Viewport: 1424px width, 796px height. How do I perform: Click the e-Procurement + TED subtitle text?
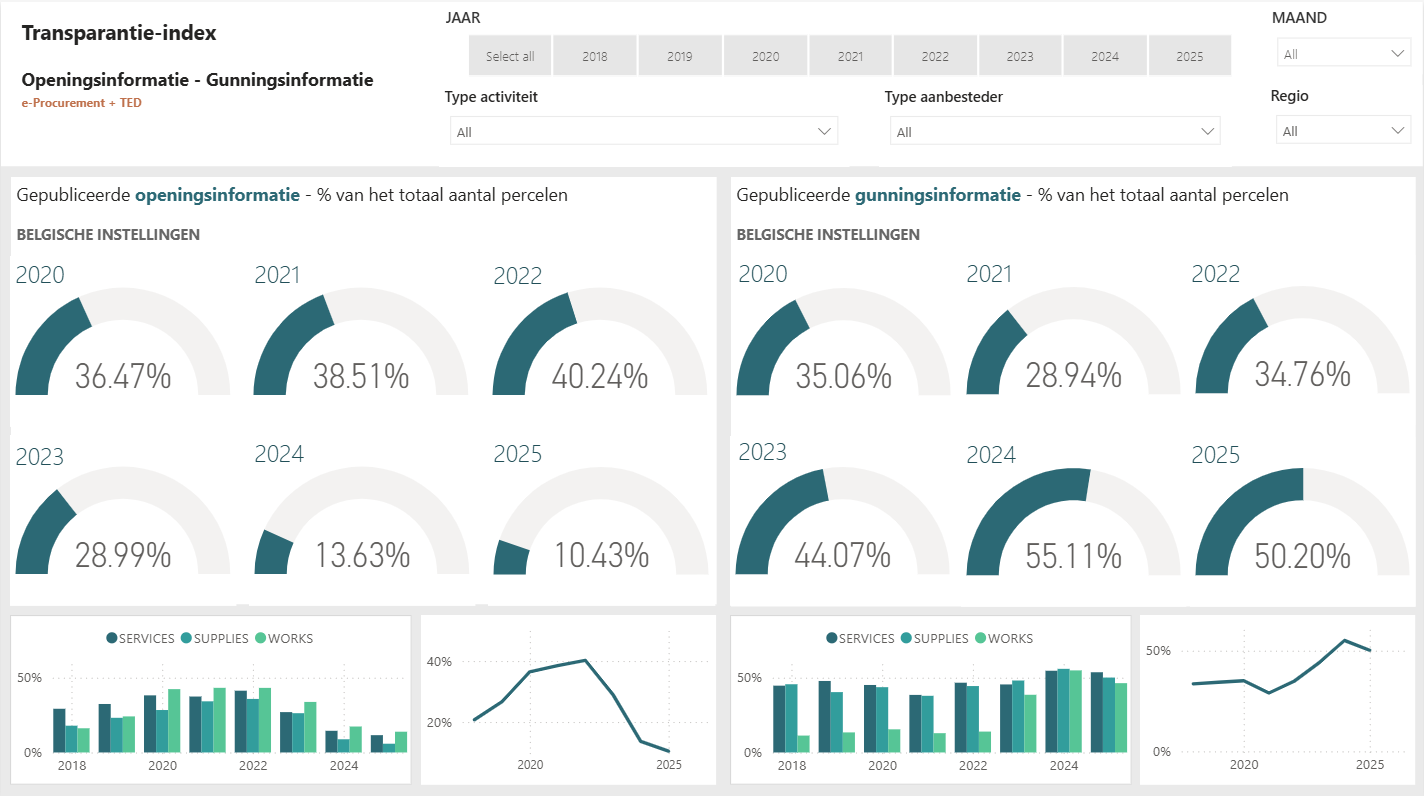click(82, 103)
